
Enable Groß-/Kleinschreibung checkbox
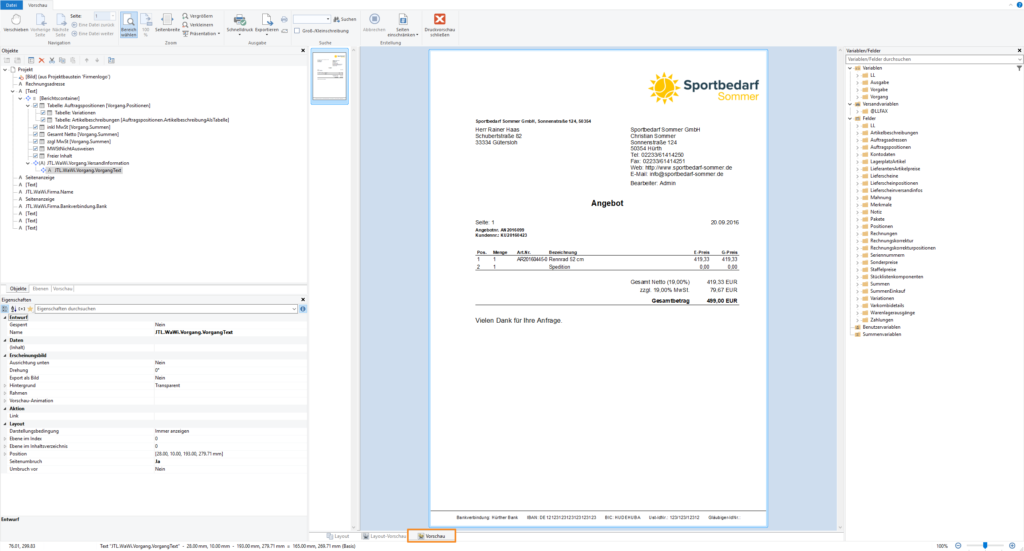297,31
